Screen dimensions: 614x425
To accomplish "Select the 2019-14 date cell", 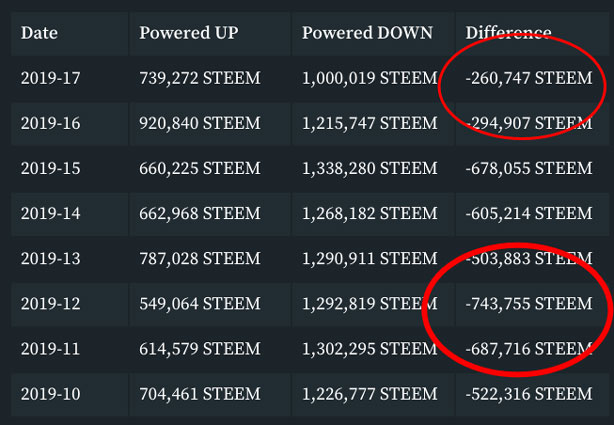I will (x=51, y=213).
